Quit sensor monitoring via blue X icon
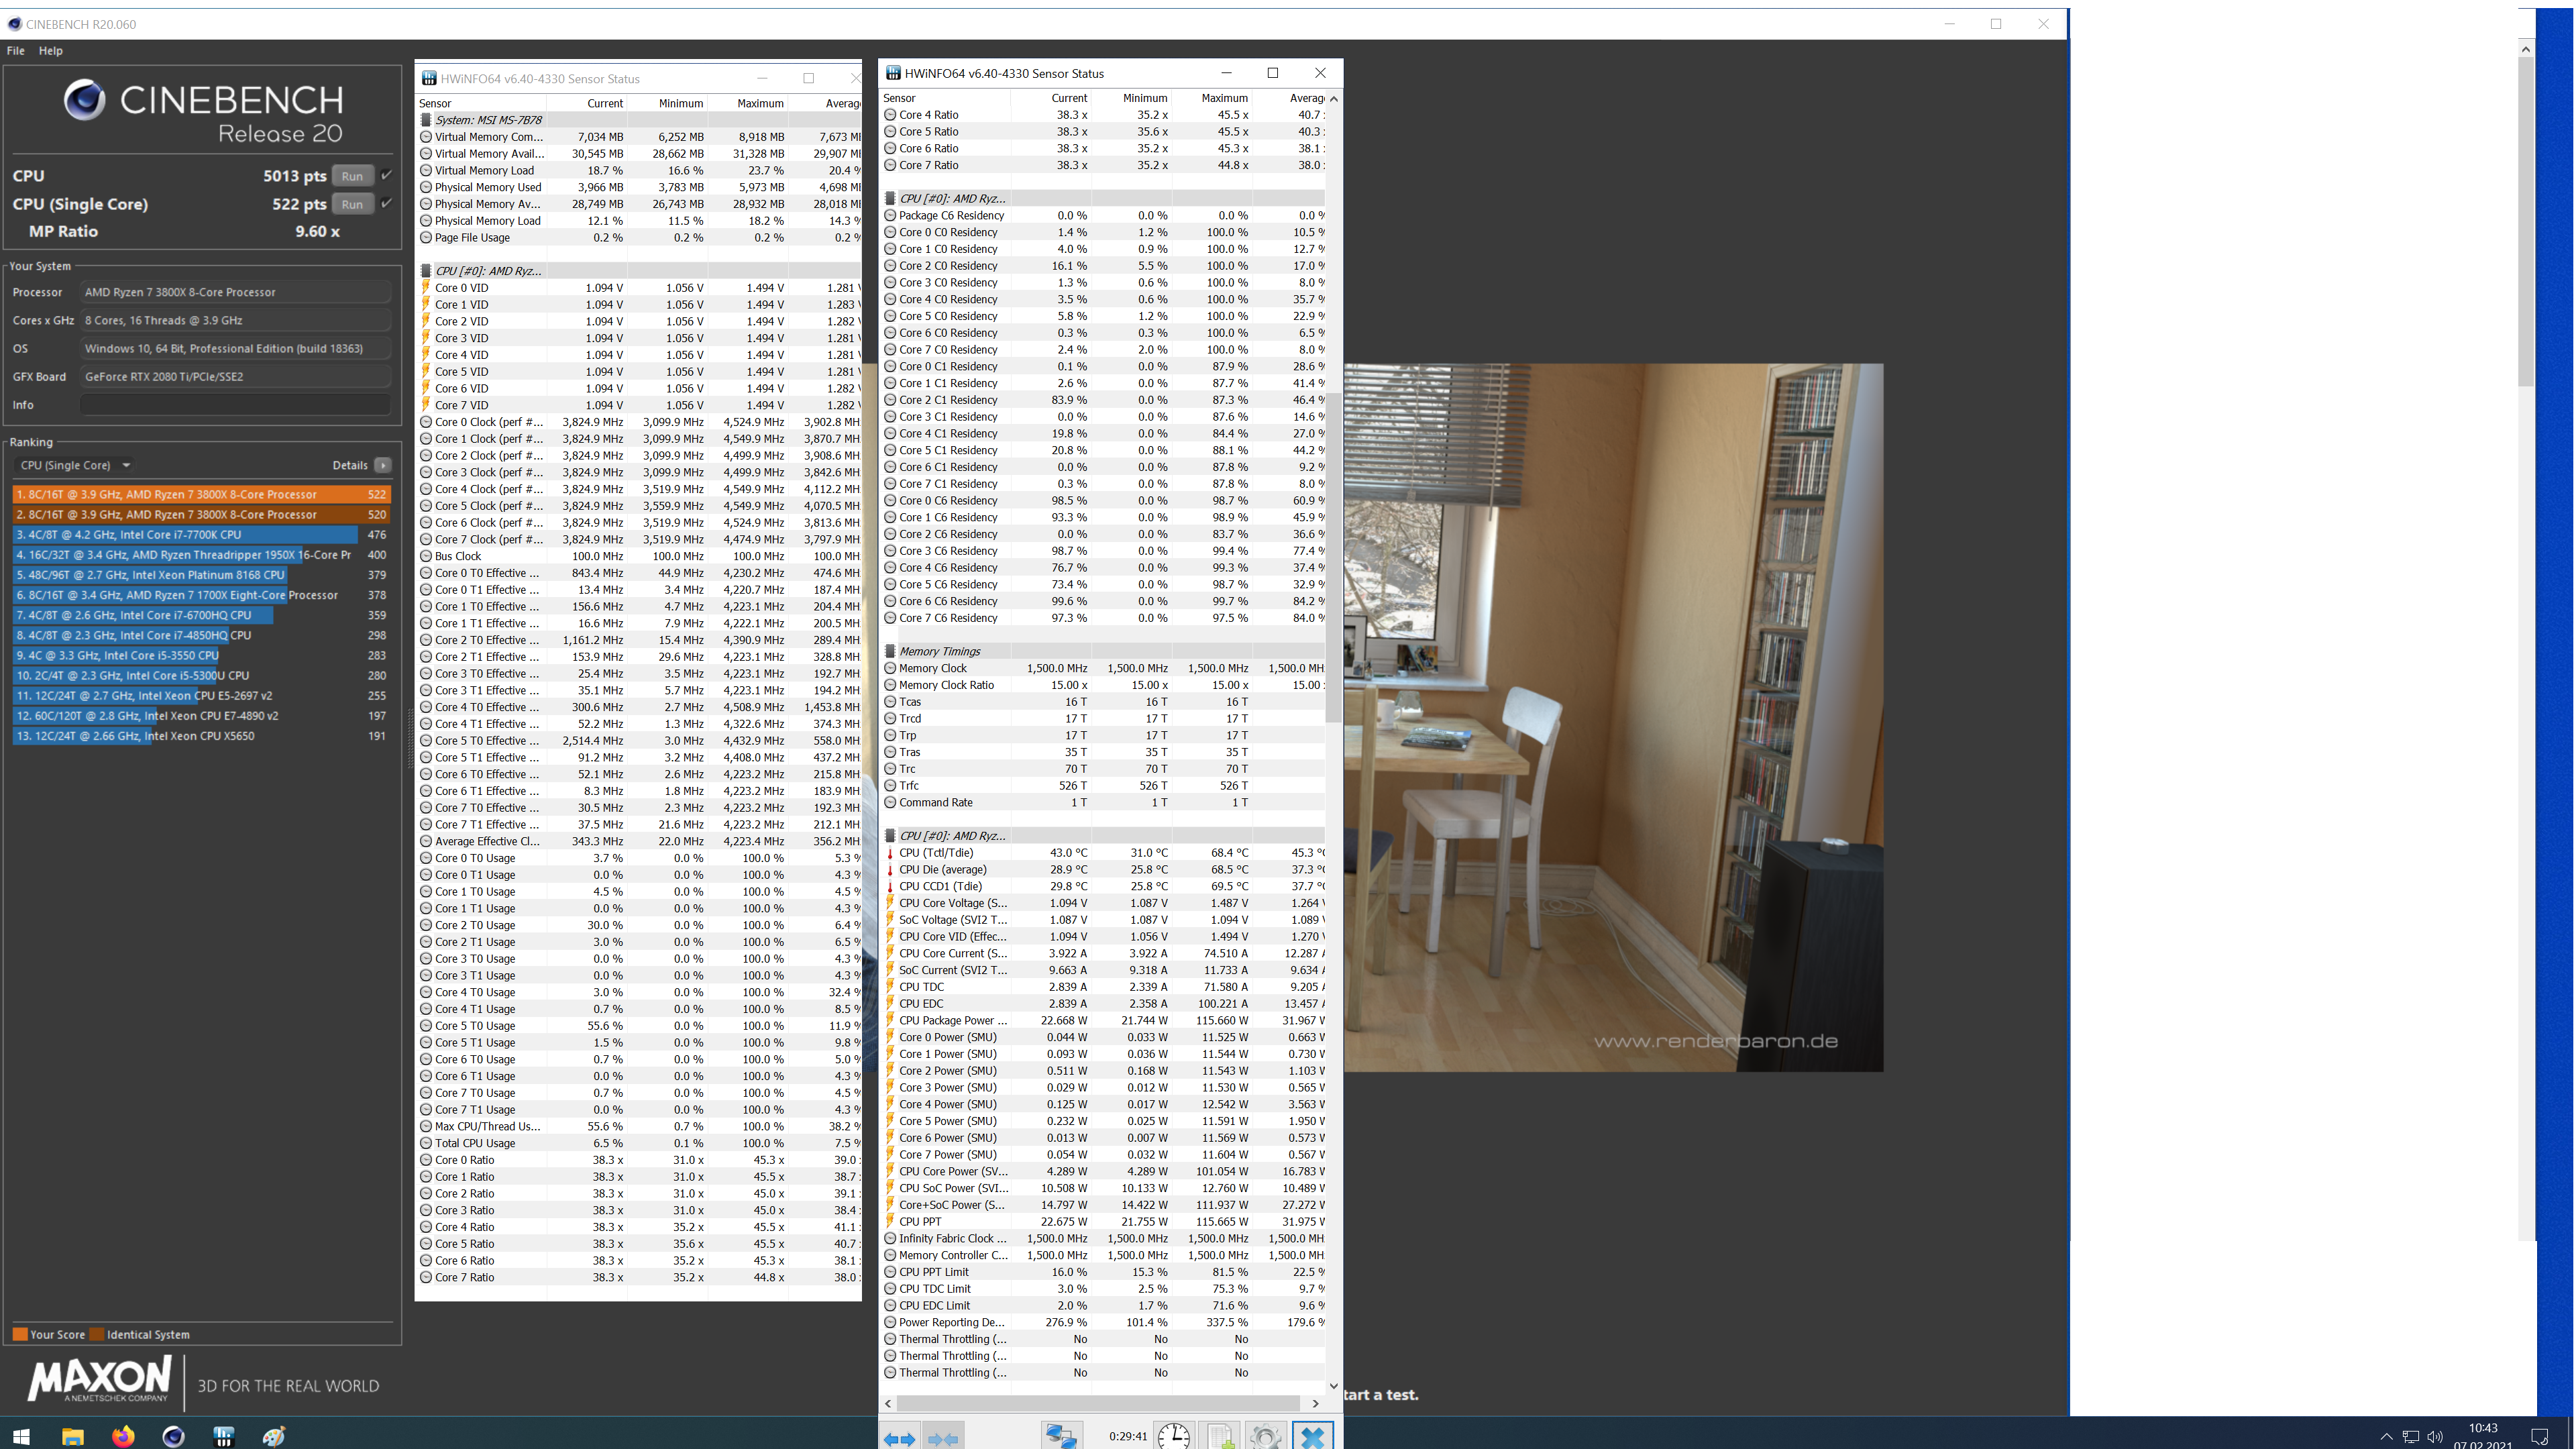Screen dimensions: 2576x1449 point(1313,1437)
